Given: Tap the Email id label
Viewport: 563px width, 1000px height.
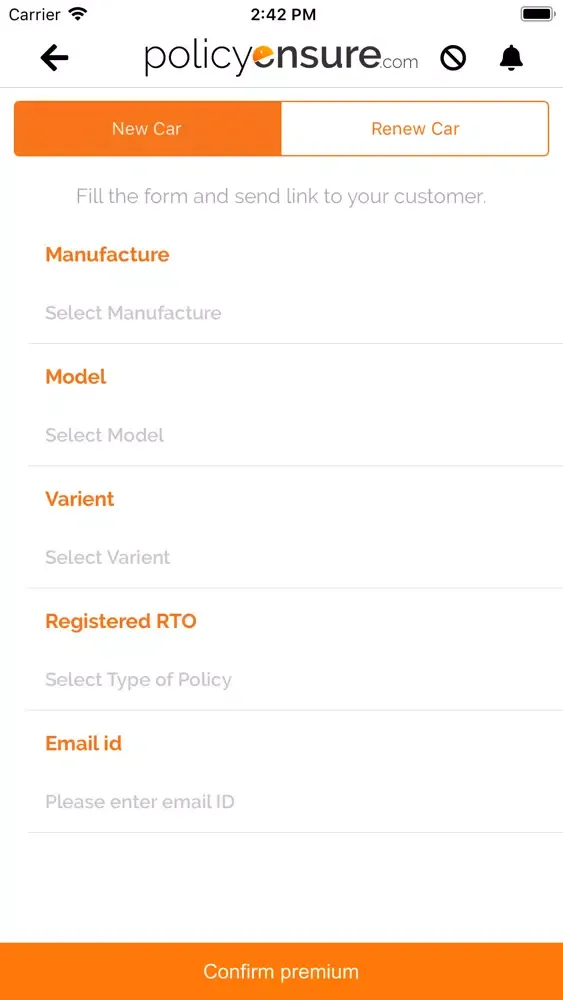Looking at the screenshot, I should 84,743.
